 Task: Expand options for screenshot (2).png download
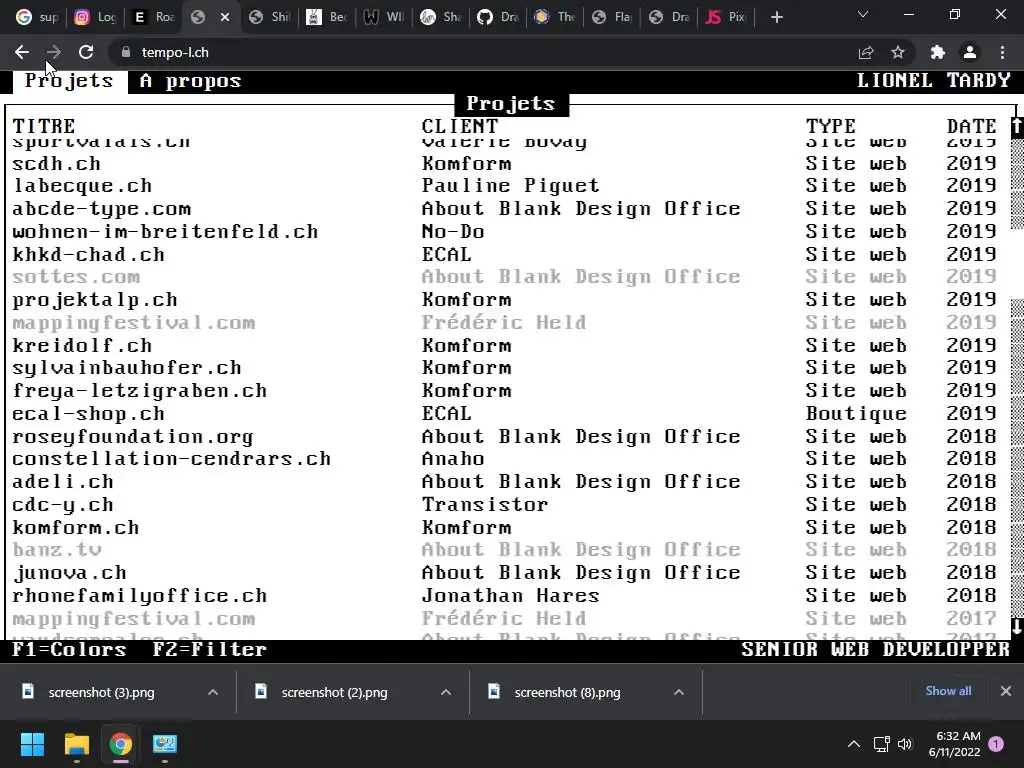tap(446, 692)
